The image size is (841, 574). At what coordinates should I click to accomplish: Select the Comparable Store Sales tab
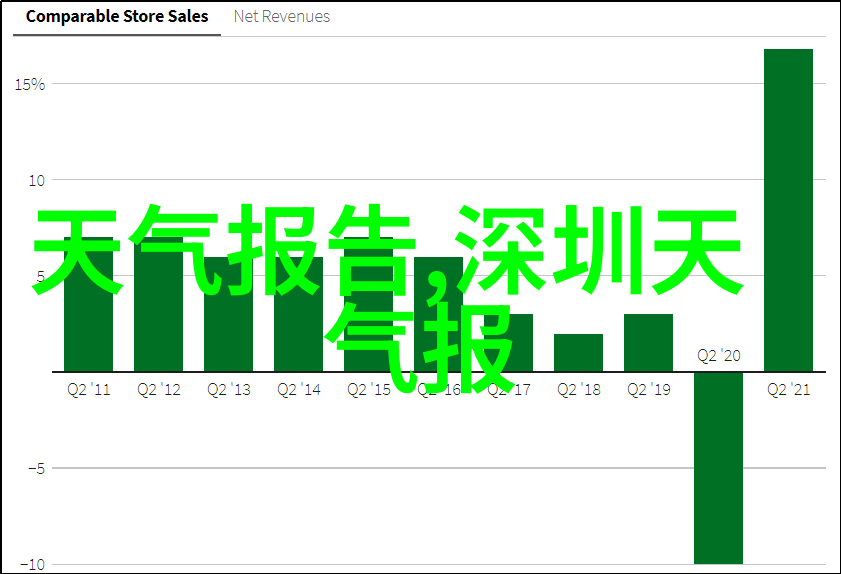pyautogui.click(x=117, y=17)
